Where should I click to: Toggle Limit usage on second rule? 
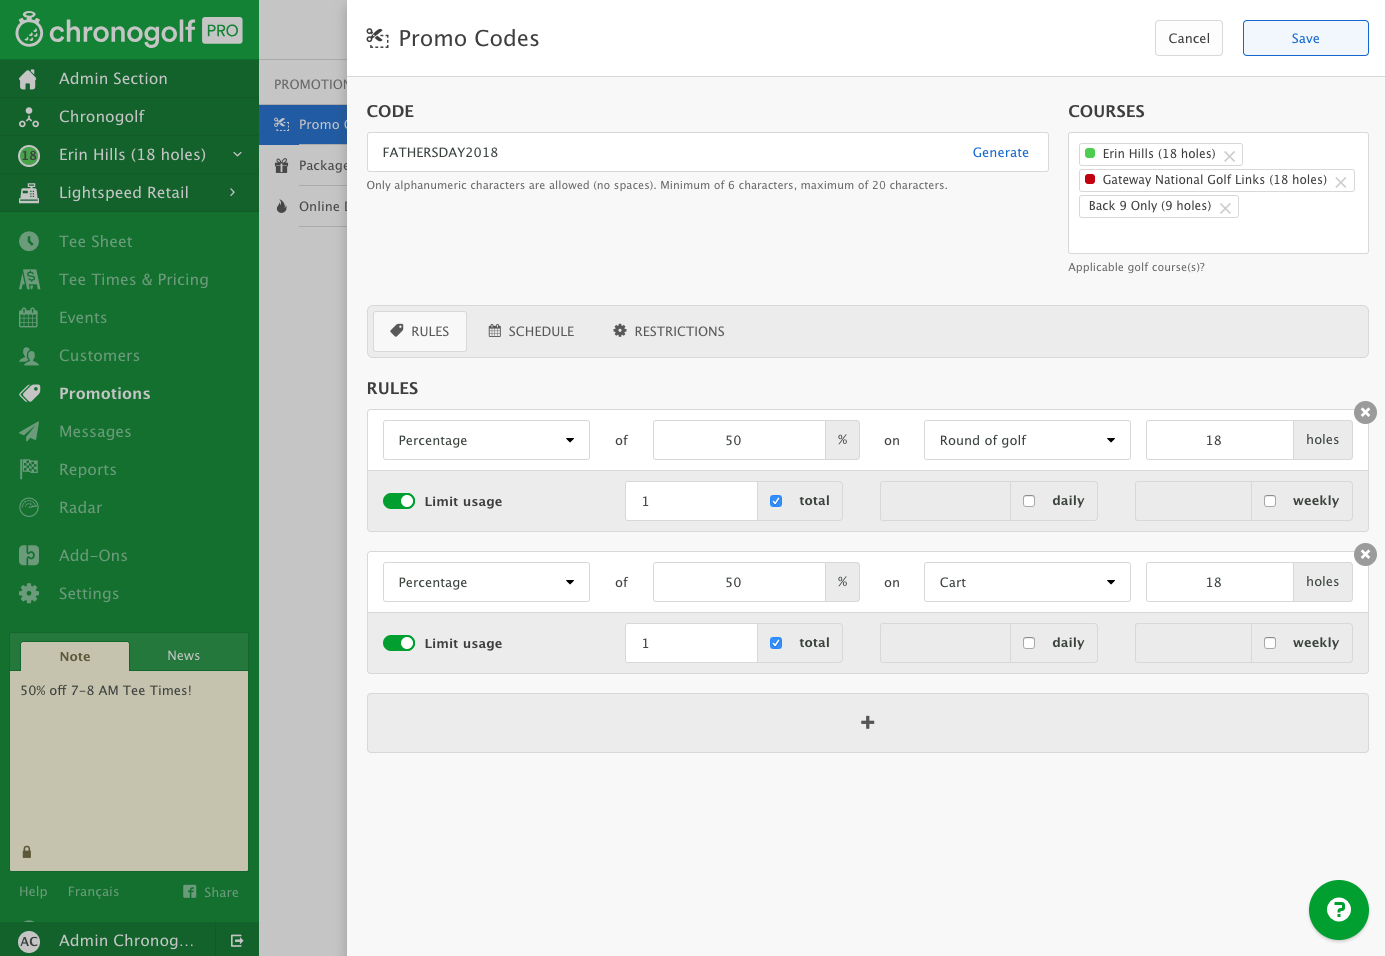399,643
